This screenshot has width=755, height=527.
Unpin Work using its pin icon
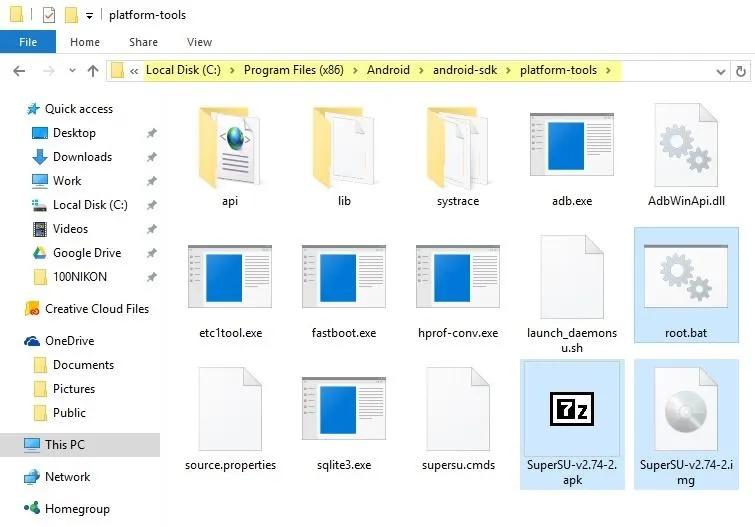pos(152,181)
